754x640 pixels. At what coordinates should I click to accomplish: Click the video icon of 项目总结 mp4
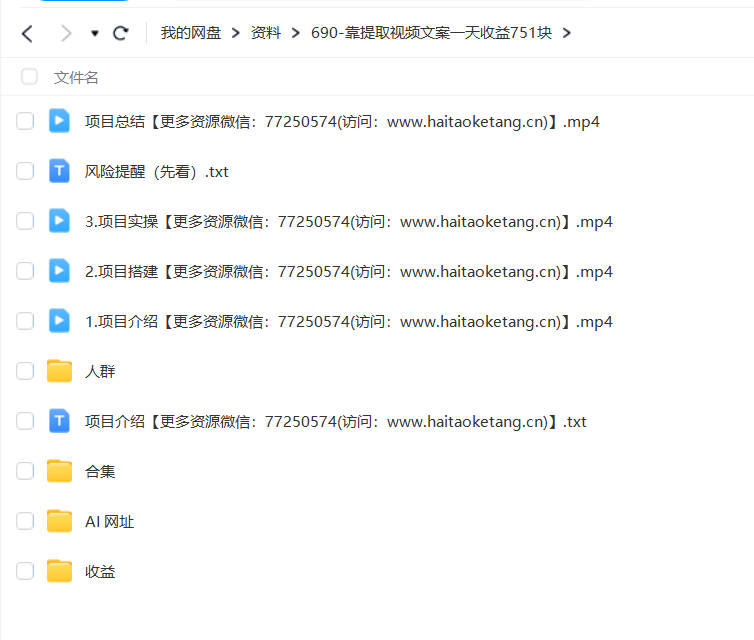59,121
